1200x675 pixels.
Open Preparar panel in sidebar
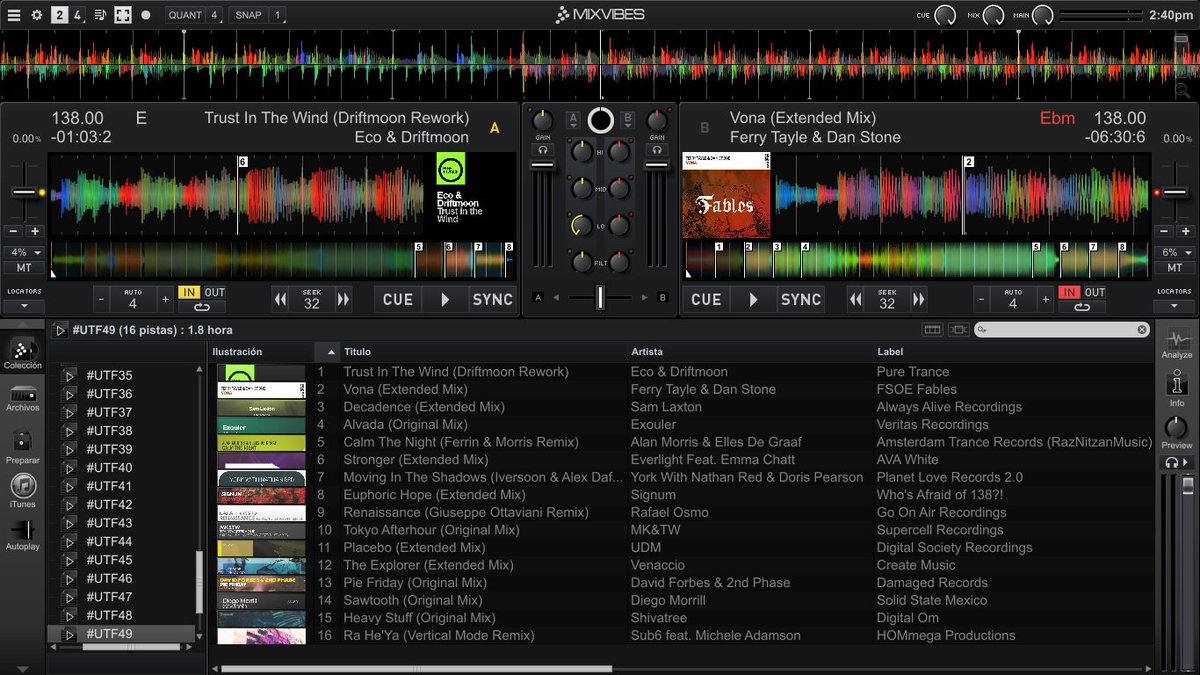[x=23, y=446]
